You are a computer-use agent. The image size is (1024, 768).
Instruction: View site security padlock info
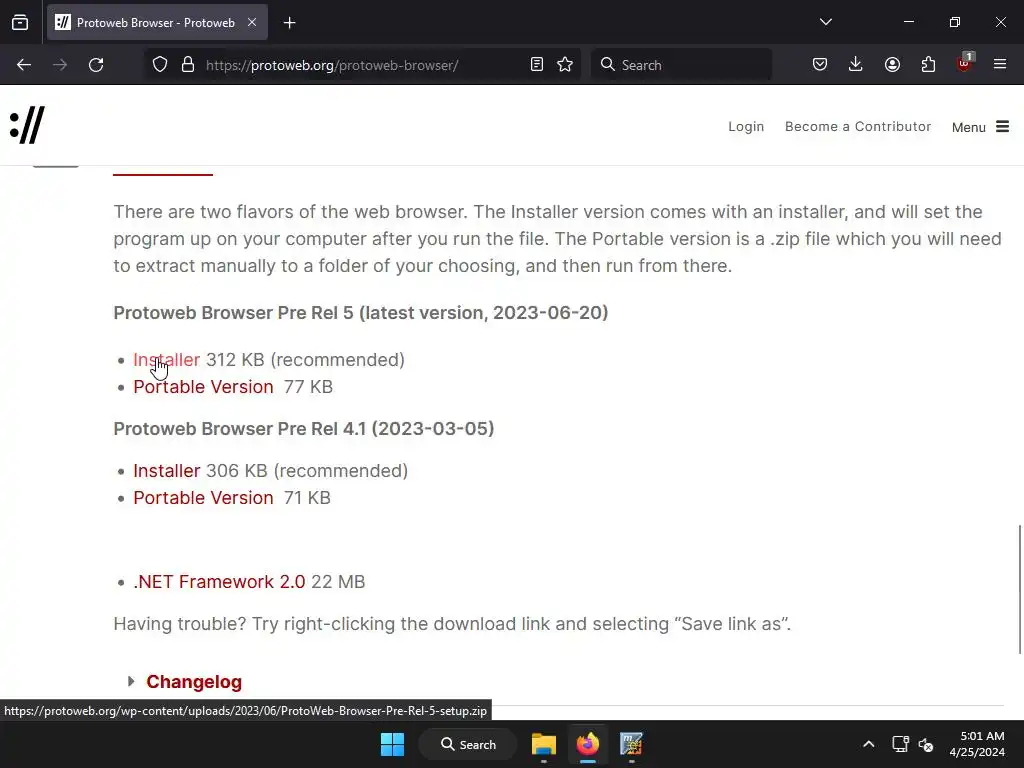188,65
